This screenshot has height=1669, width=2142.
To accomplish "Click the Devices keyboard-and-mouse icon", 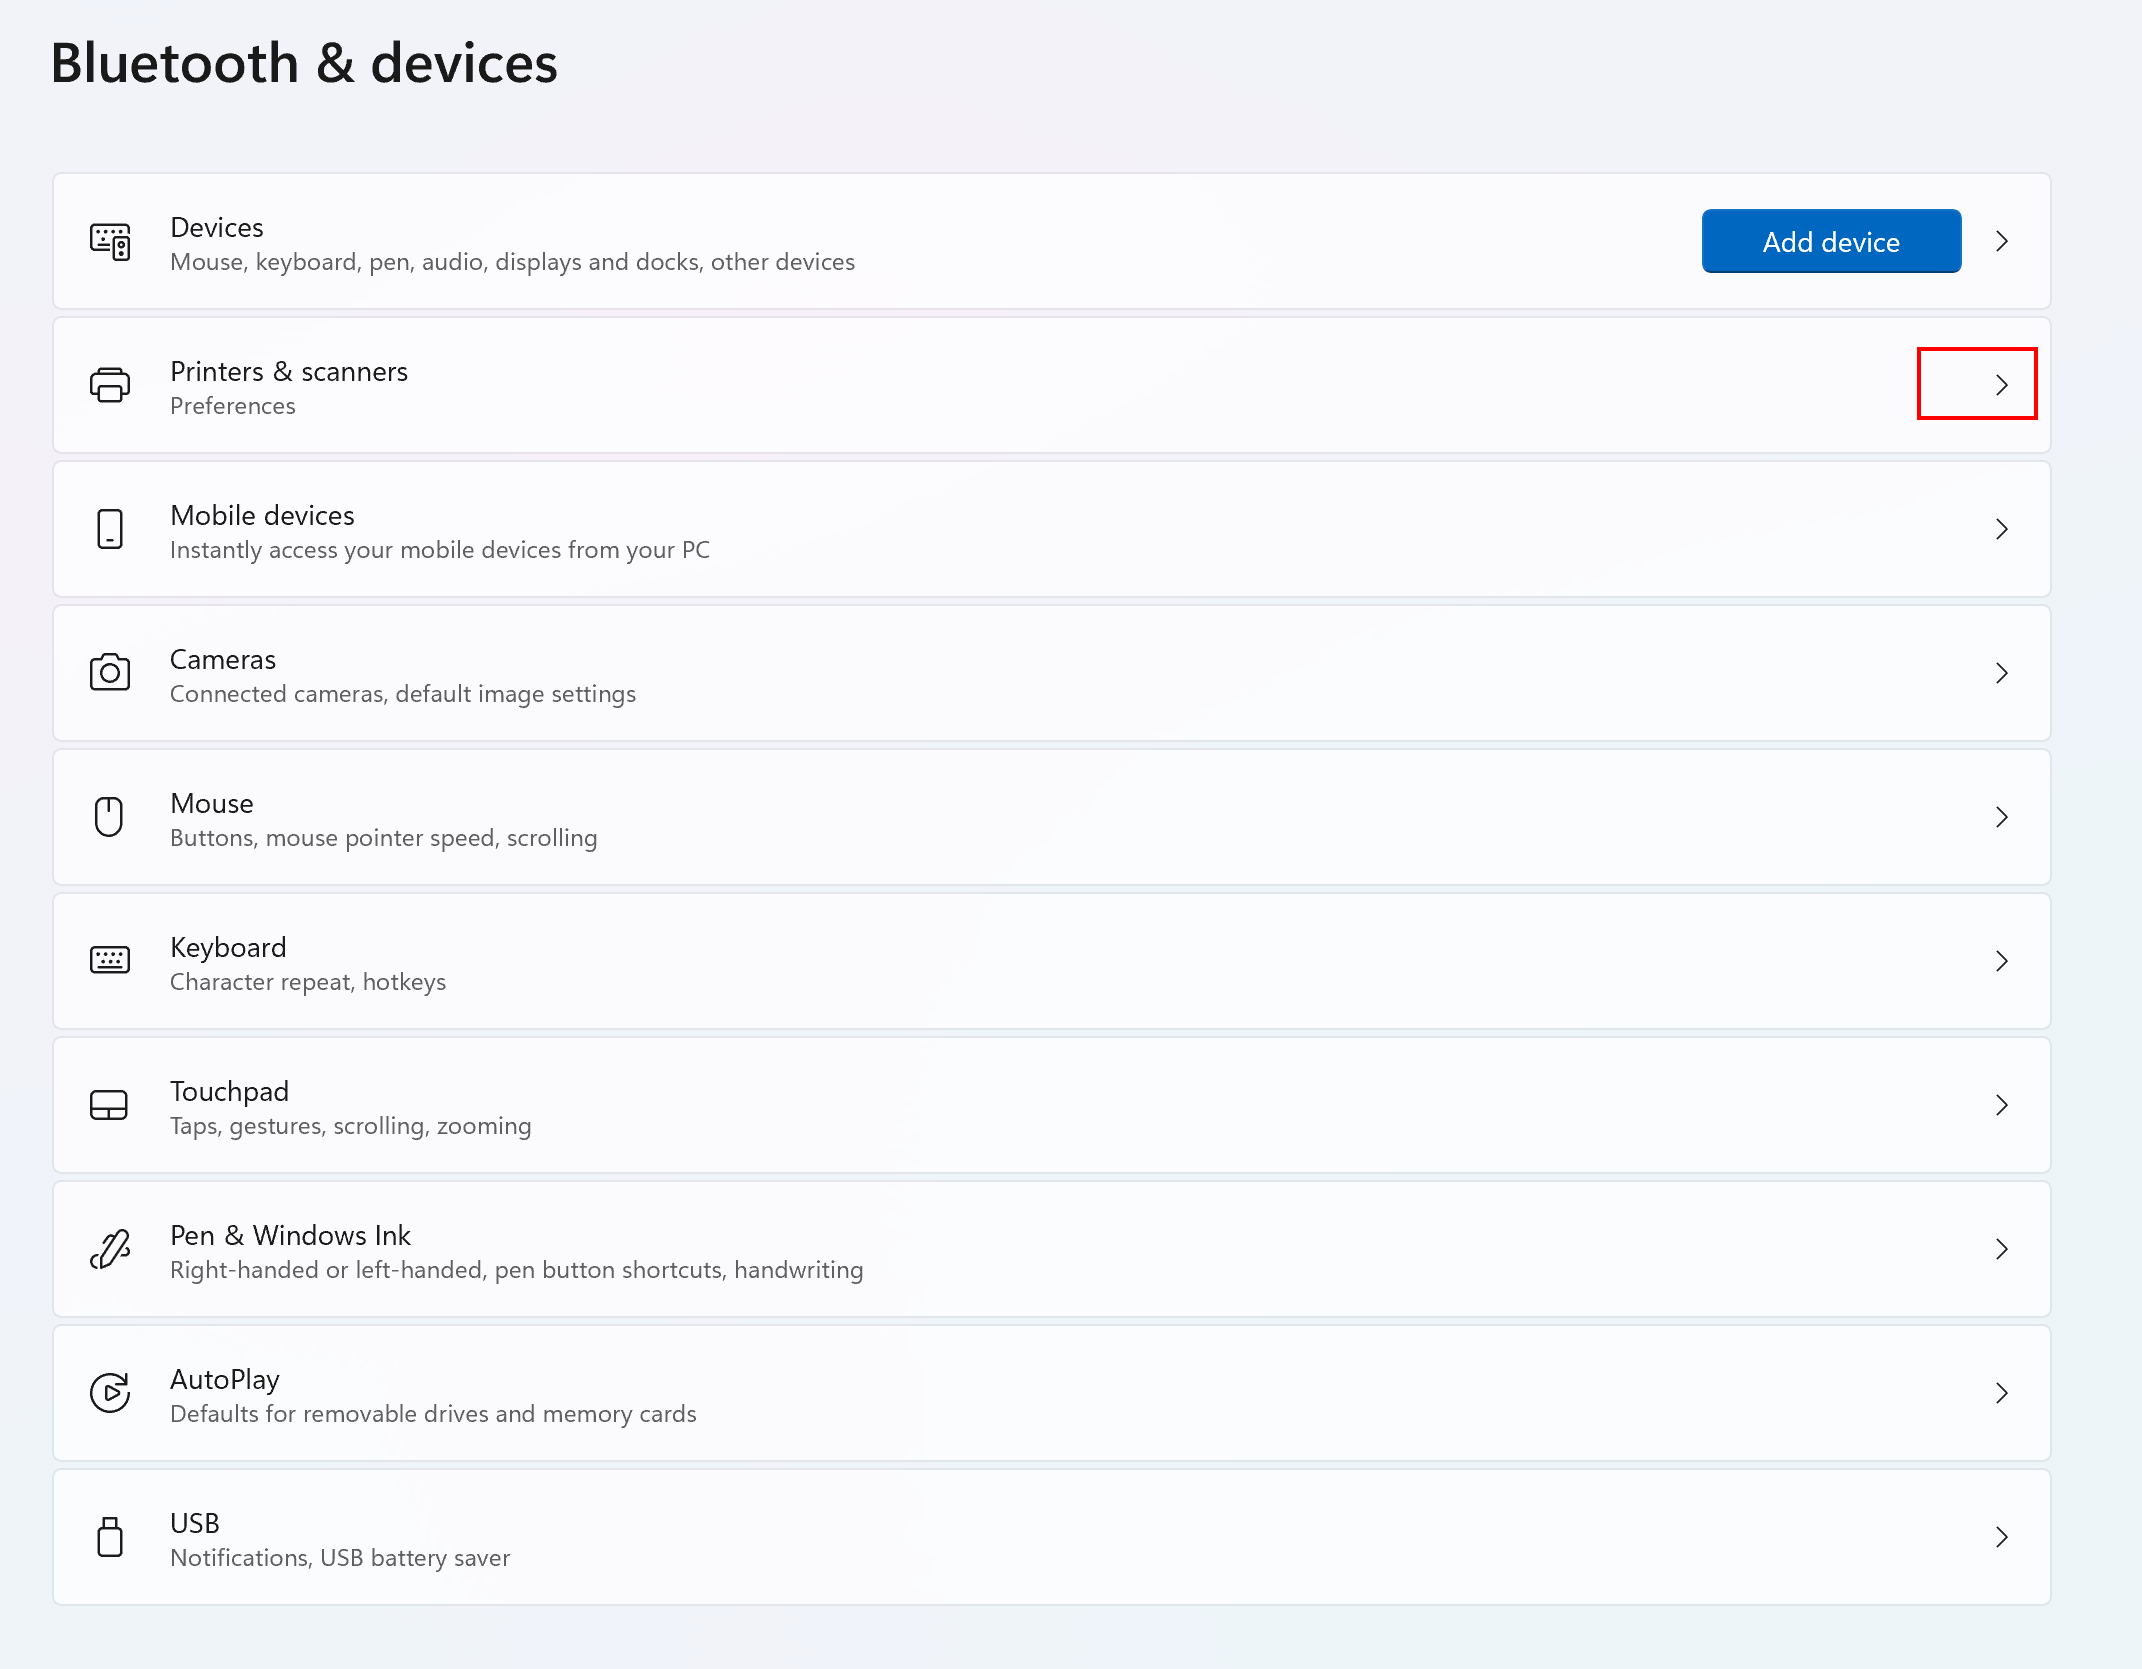I will (x=110, y=242).
